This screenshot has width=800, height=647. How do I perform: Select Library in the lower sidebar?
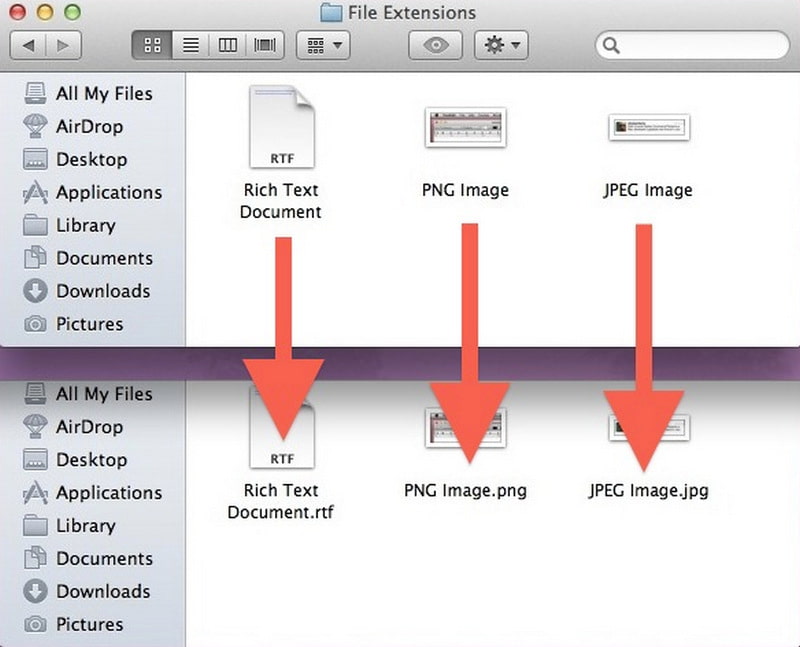(69, 526)
